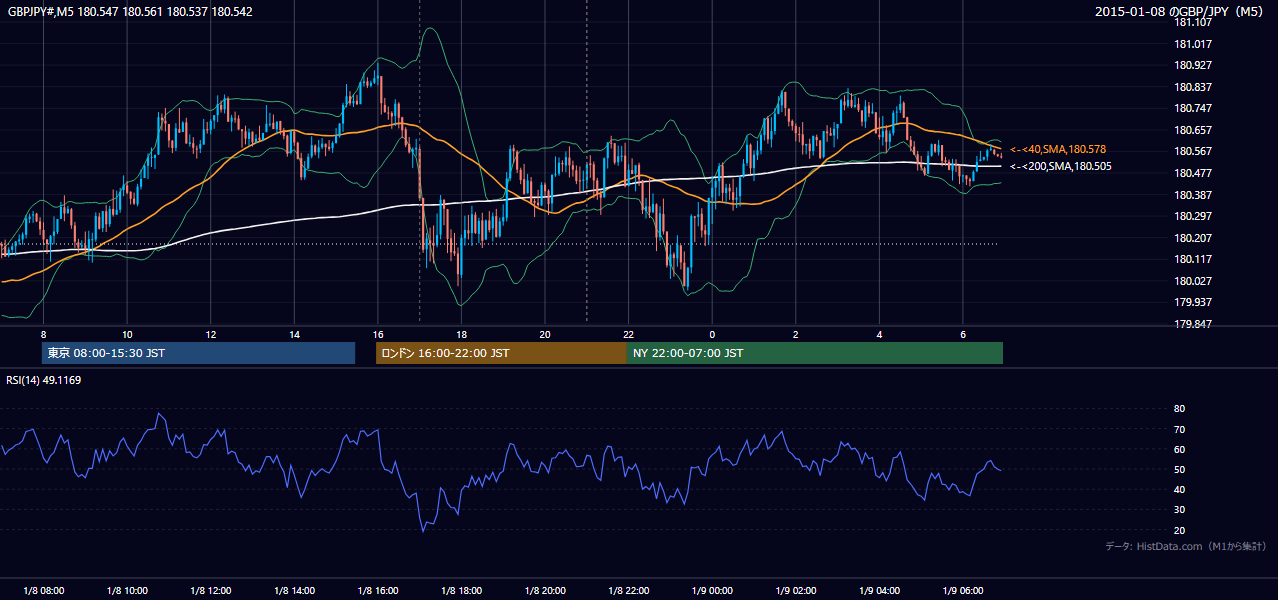Viewport: 1278px width, 600px height.
Task: Select the 200 SMA 180.505 white label
Action: (x=1061, y=166)
